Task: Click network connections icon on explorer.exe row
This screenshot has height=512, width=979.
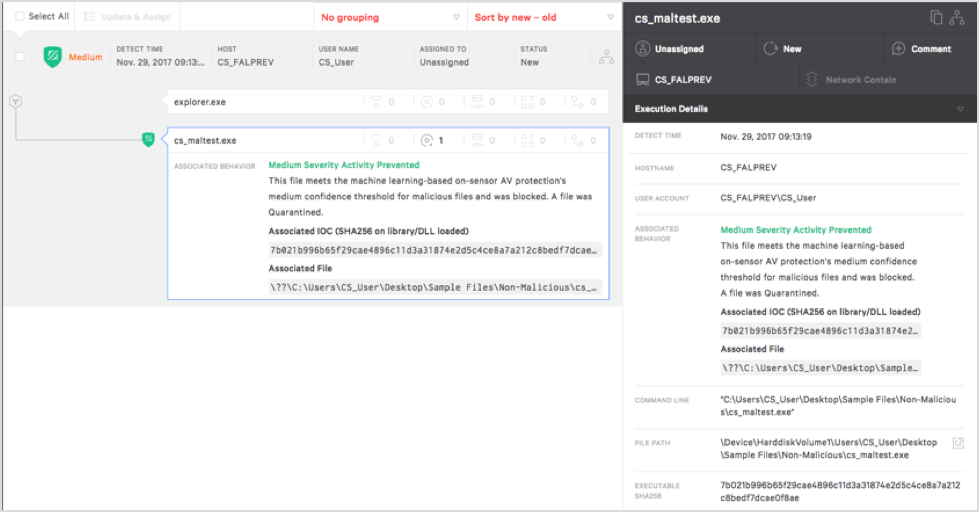Action: tap(376, 102)
